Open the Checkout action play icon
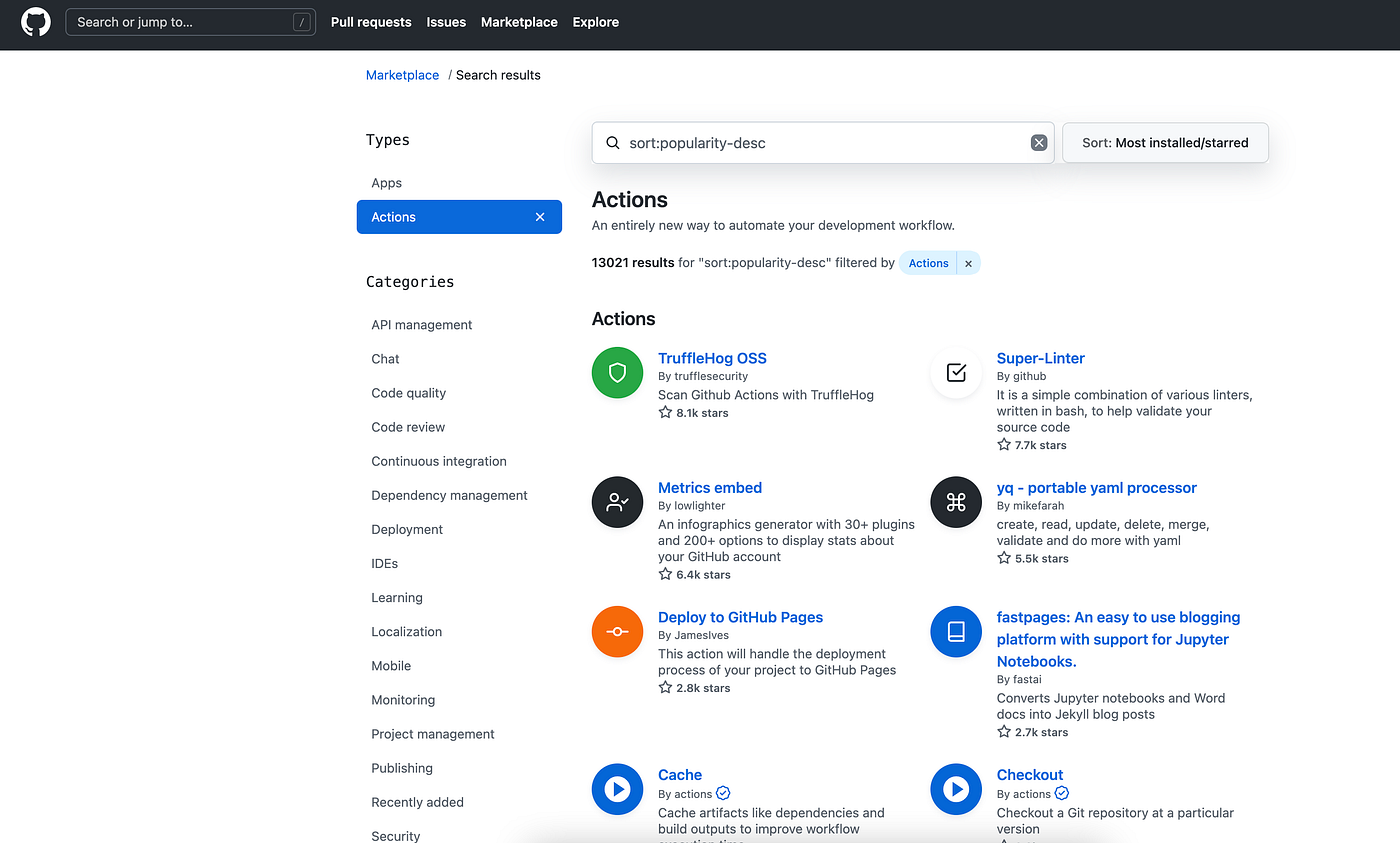 pyautogui.click(x=956, y=789)
